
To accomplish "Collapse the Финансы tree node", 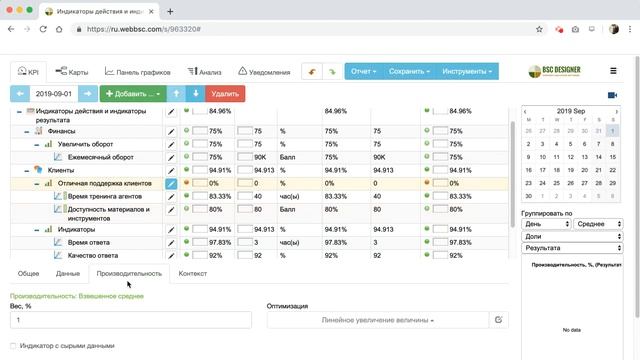I will (27, 131).
